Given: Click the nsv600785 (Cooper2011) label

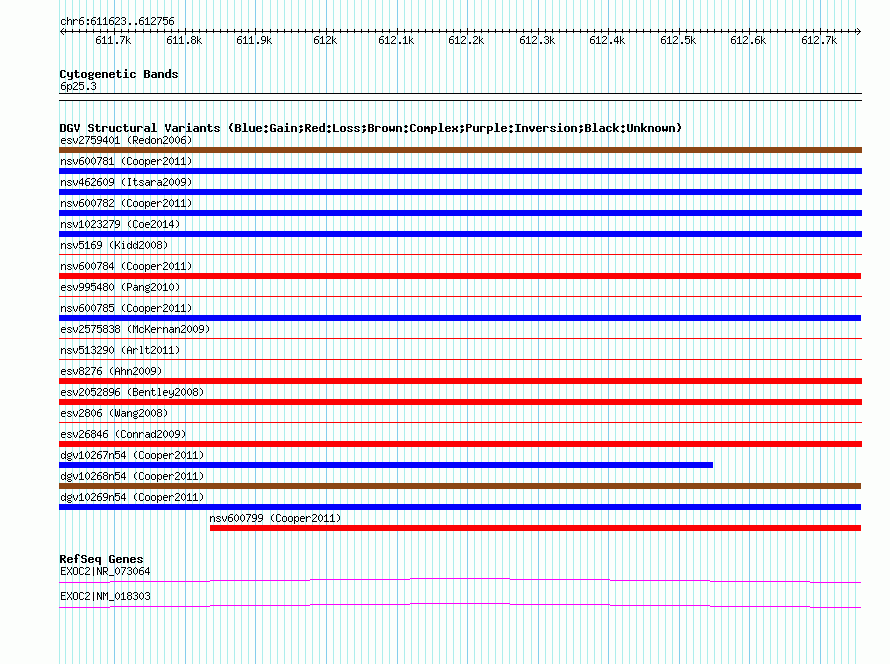Looking at the screenshot, I should (x=126, y=308).
